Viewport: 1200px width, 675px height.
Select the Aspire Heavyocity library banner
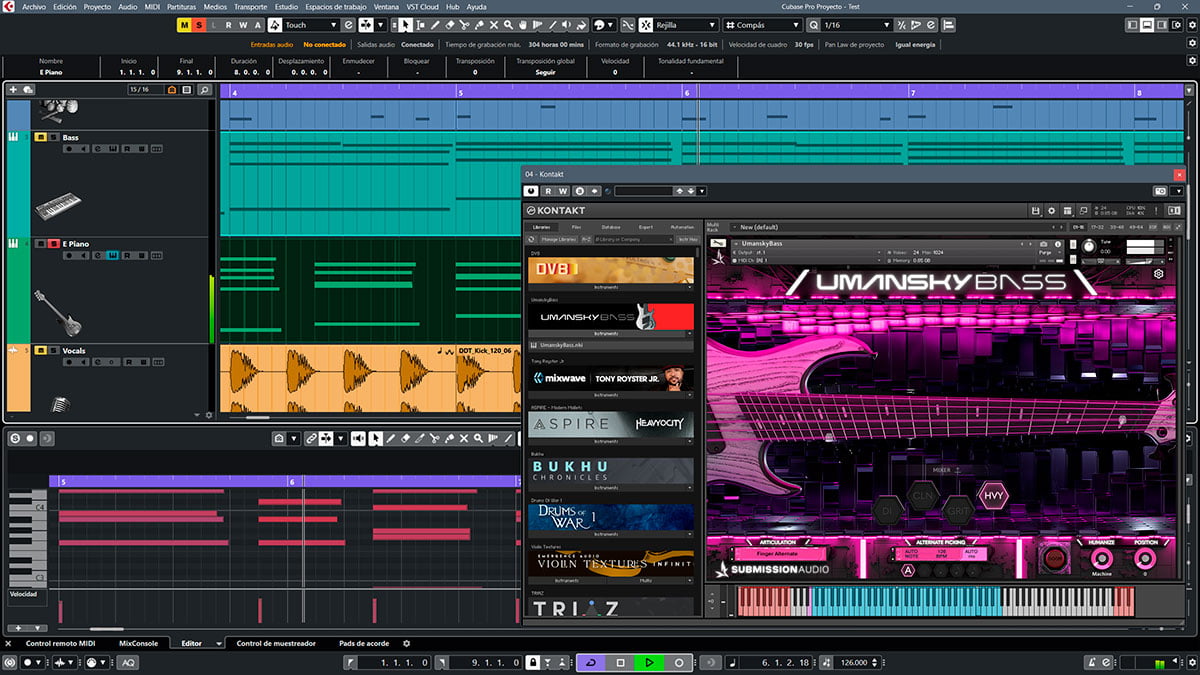pos(611,424)
